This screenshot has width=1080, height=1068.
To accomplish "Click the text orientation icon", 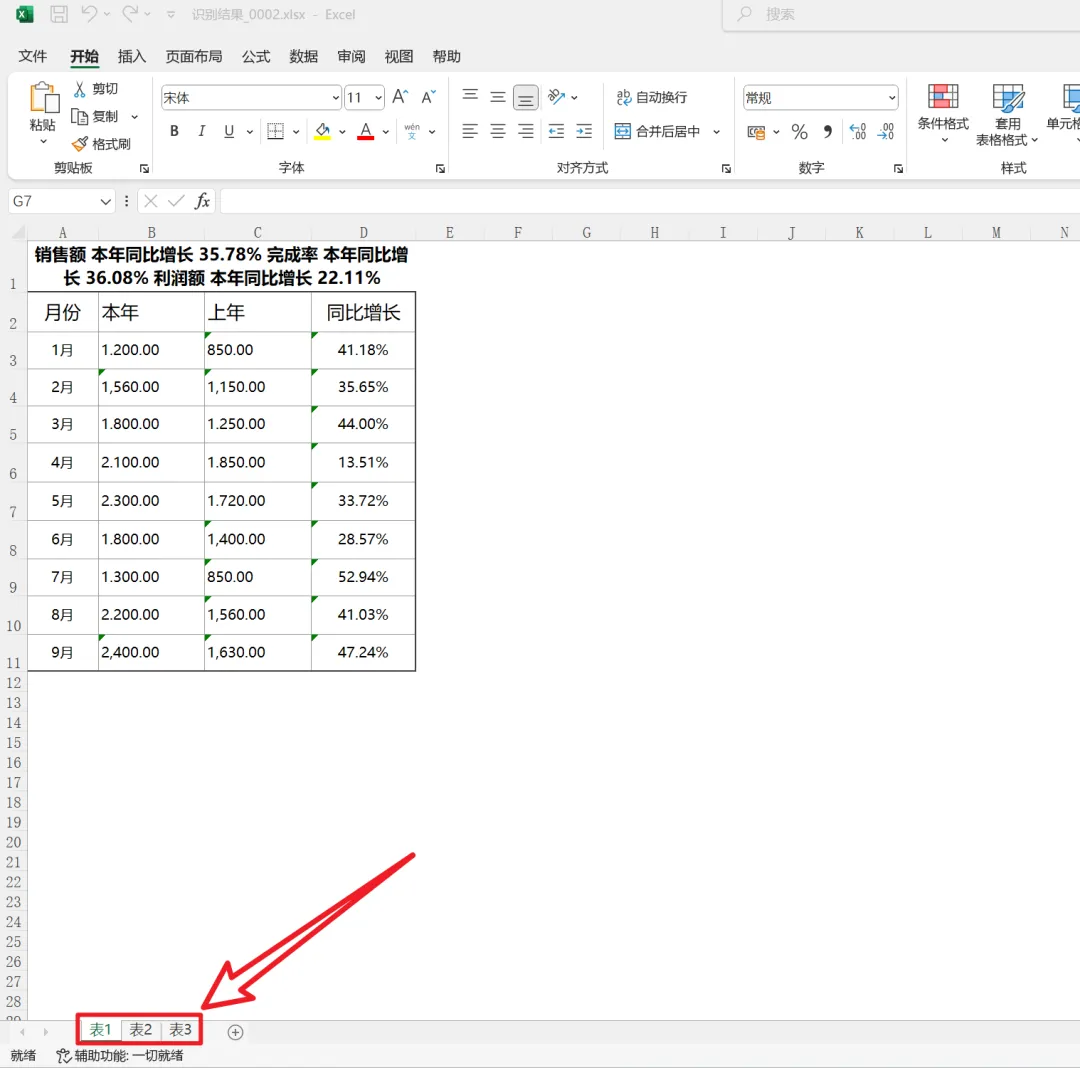I will (557, 96).
